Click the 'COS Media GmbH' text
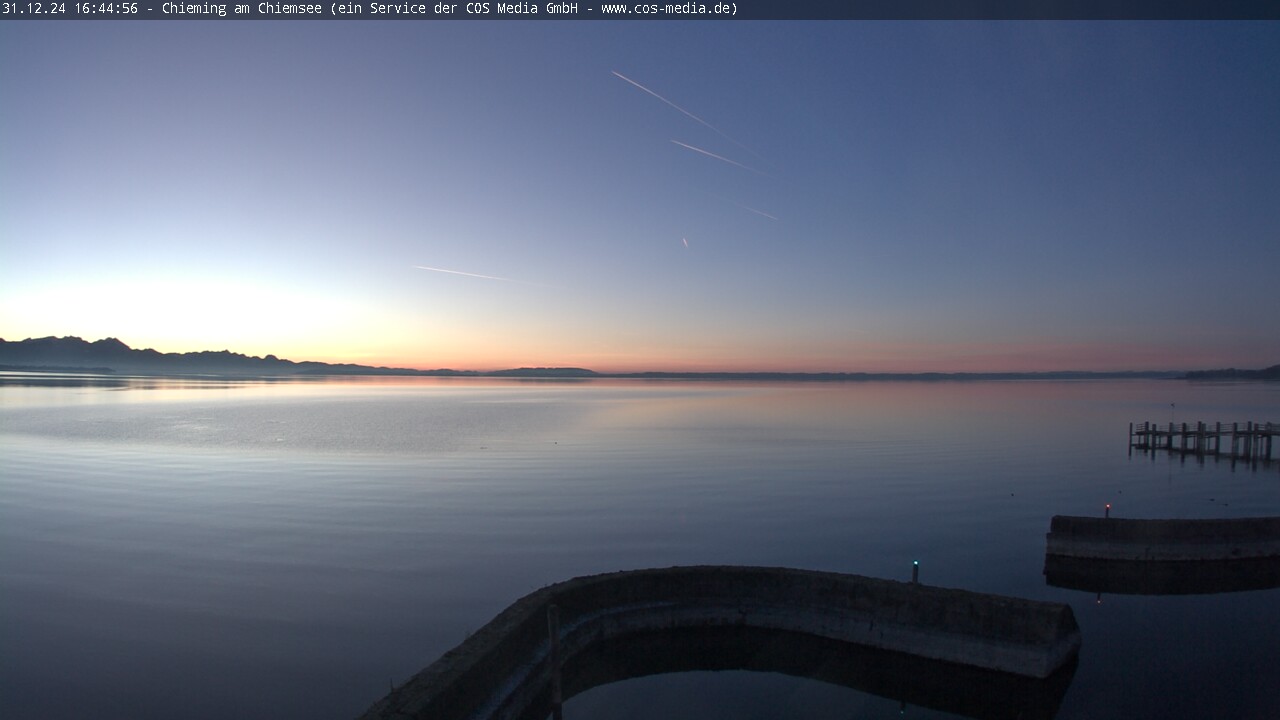1280x720 pixels. pos(522,9)
